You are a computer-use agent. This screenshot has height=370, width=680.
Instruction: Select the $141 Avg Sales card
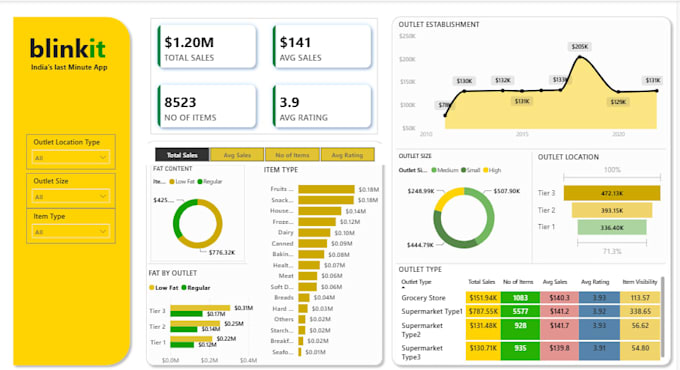pyautogui.click(x=322, y=47)
